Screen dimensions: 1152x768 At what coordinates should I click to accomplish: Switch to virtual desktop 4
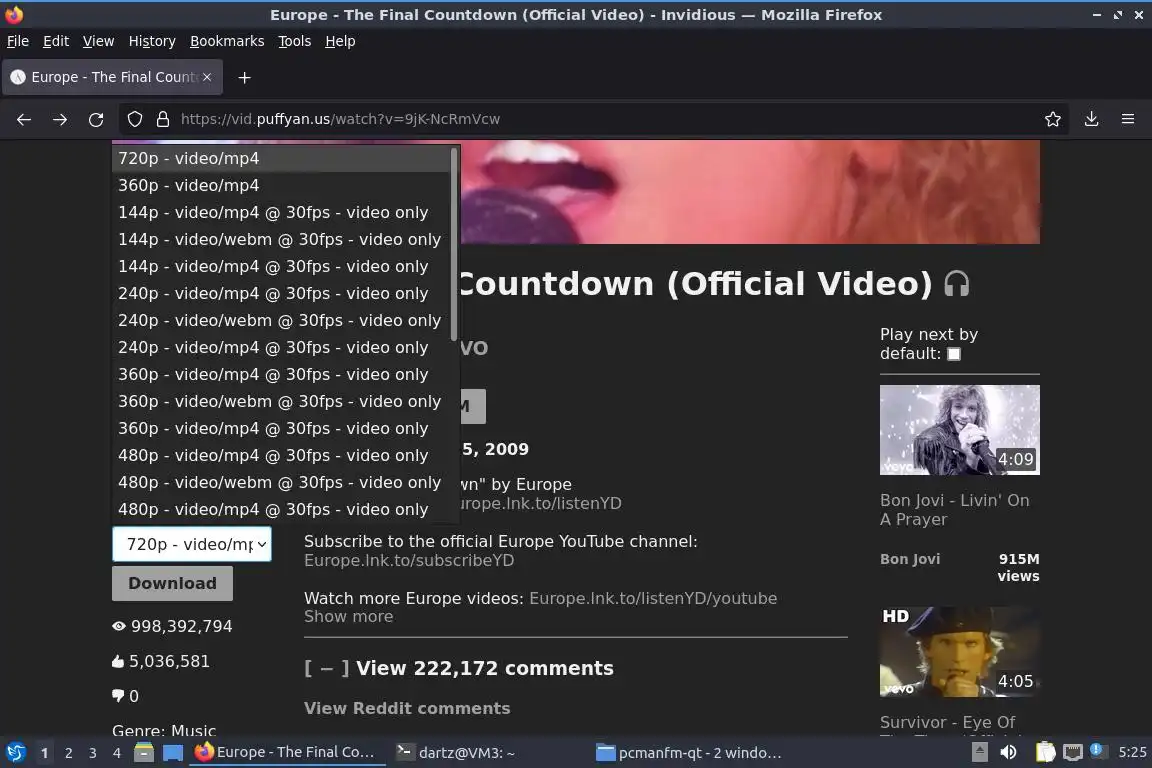pyautogui.click(x=117, y=753)
